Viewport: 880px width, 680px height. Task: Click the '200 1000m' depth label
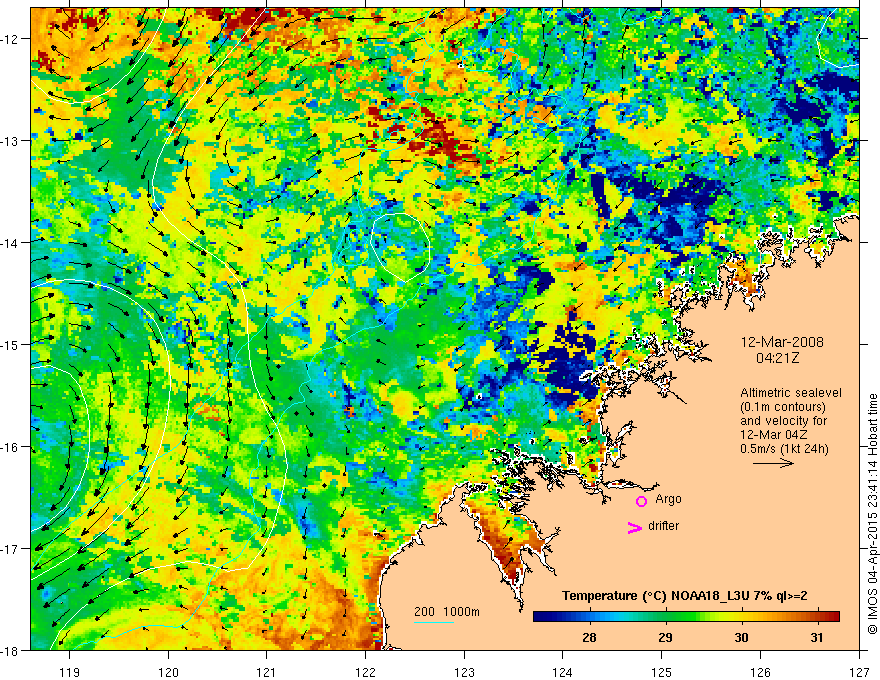(x=447, y=612)
